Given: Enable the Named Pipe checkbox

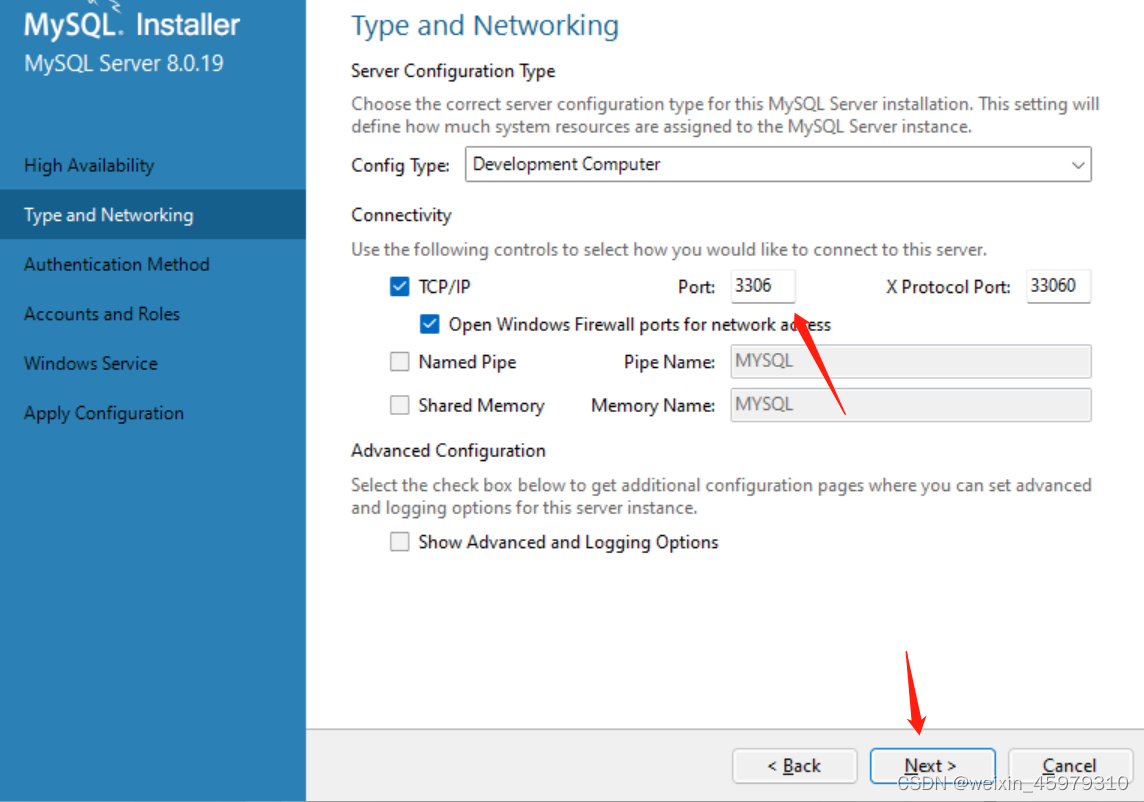Looking at the screenshot, I should tap(399, 362).
